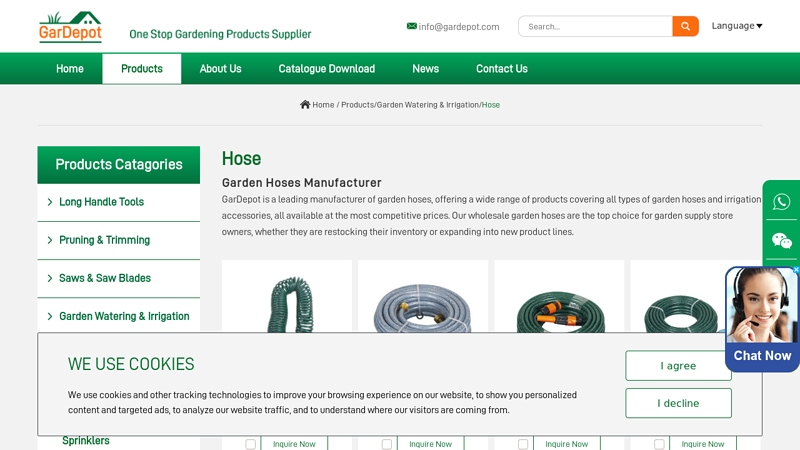The width and height of the screenshot is (800, 450).
Task: Select the Products menu tab
Action: pyautogui.click(x=142, y=68)
